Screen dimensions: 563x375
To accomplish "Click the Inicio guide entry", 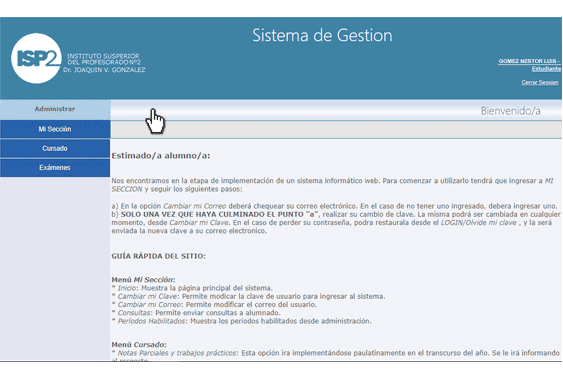I will point(127,288).
